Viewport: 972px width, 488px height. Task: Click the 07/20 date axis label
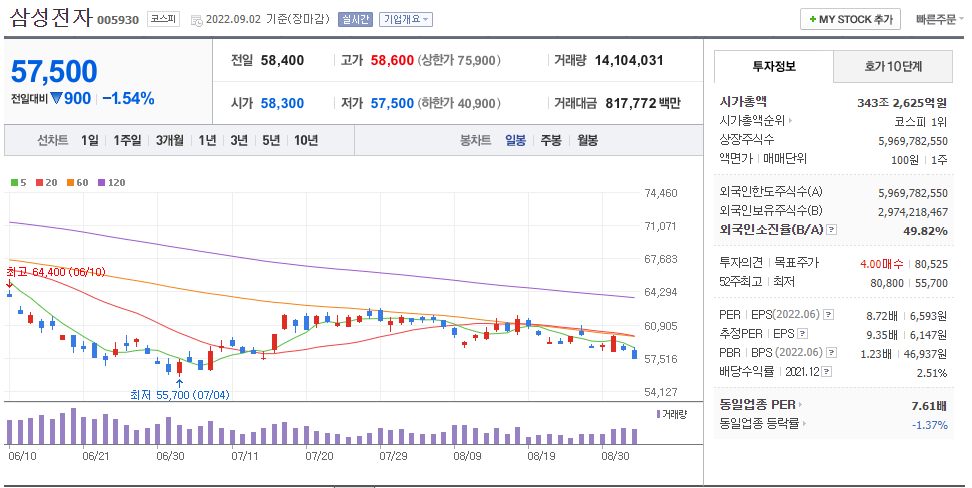point(319,456)
